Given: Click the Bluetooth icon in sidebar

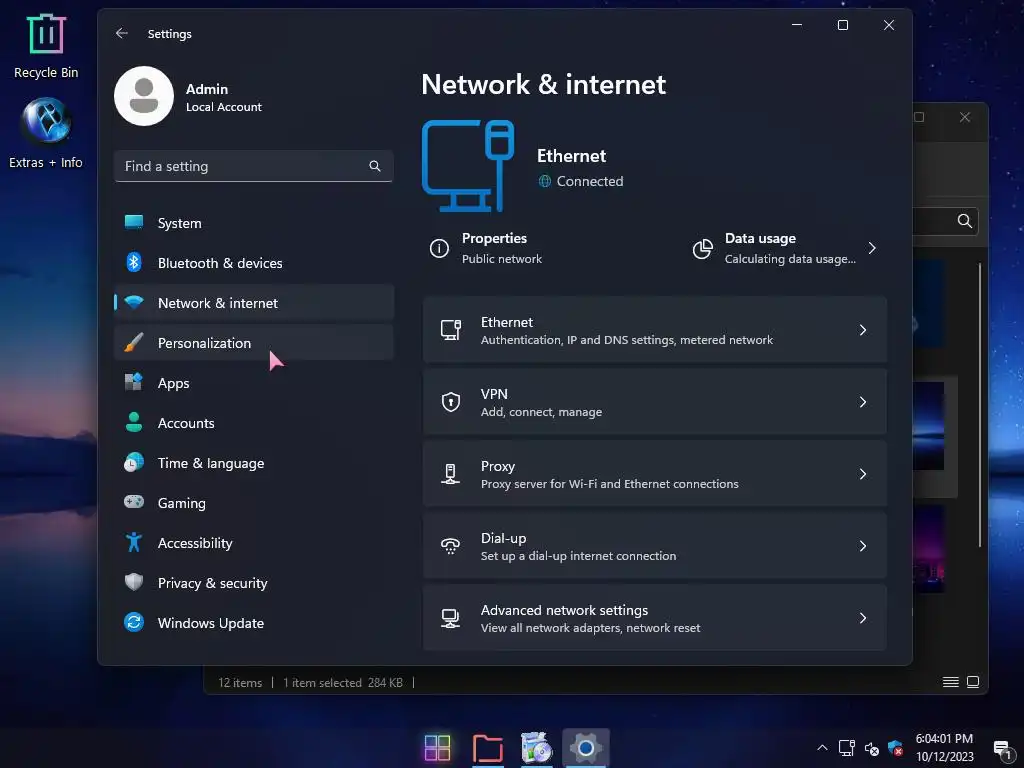Looking at the screenshot, I should point(134,262).
